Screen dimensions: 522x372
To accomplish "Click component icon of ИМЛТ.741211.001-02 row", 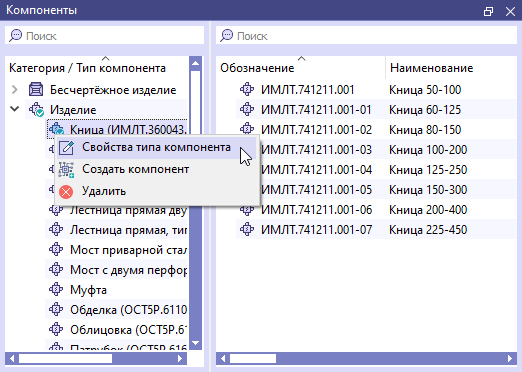I will (x=247, y=129).
